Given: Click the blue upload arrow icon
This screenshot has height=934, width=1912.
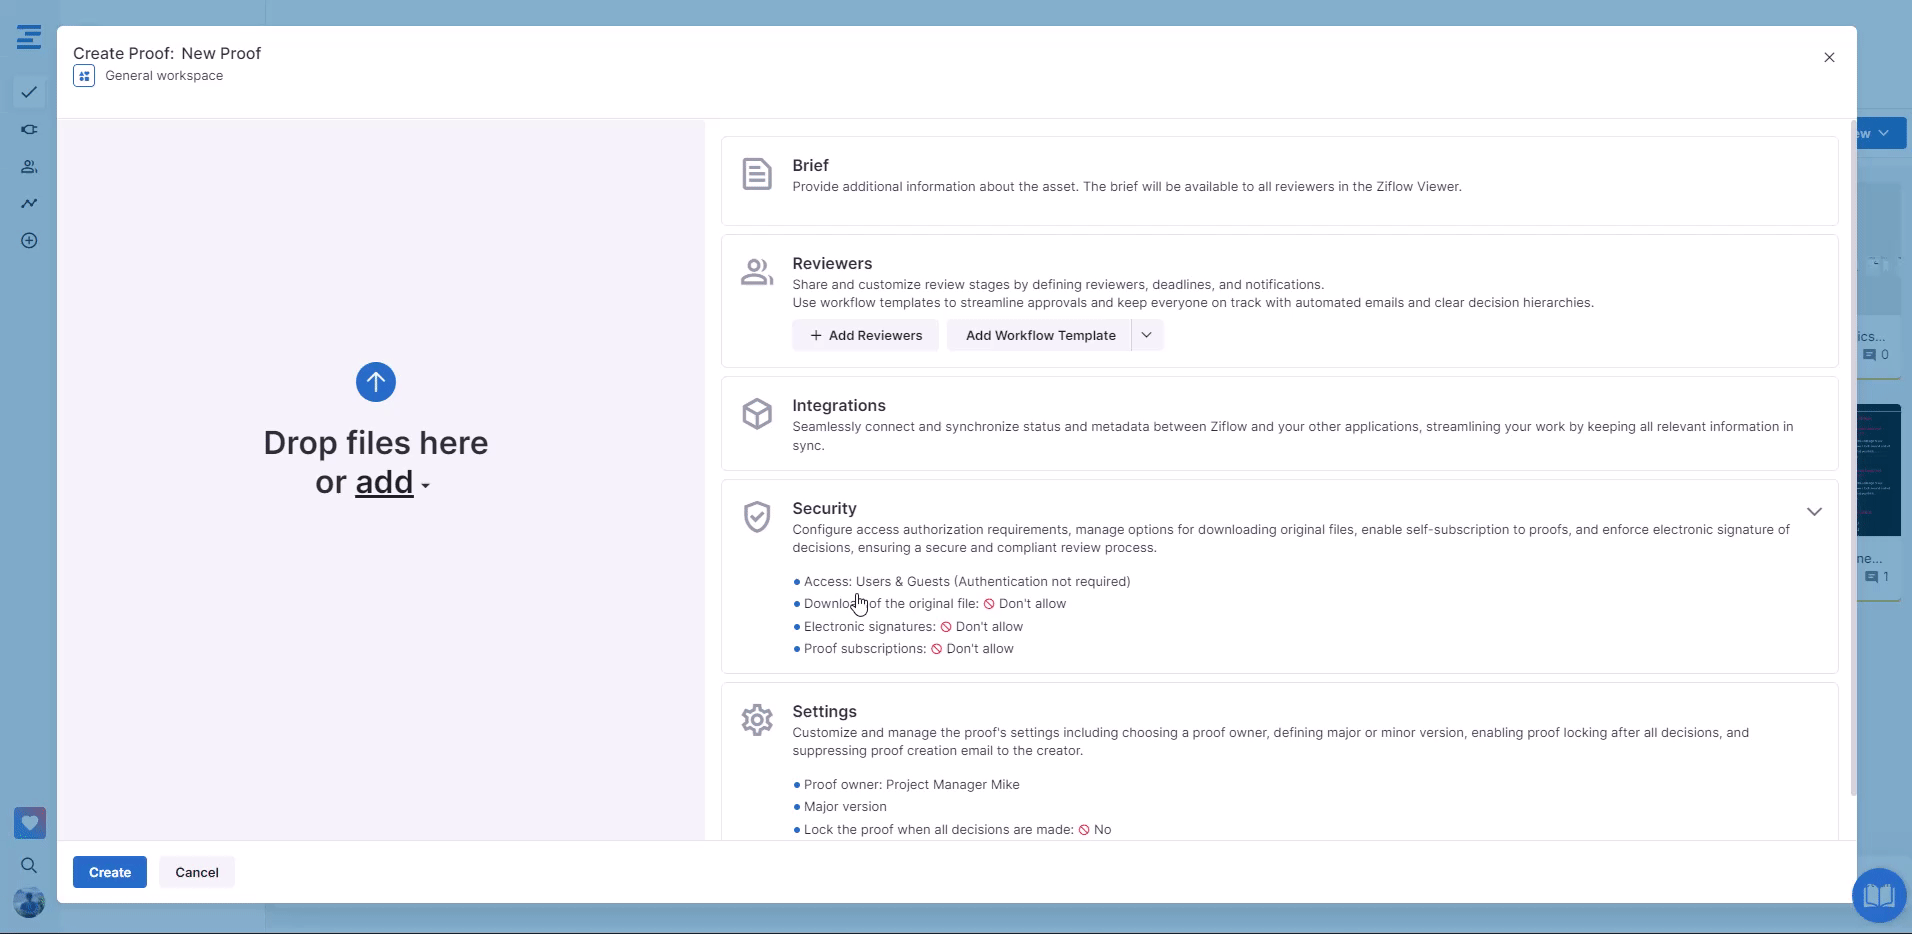Looking at the screenshot, I should click(376, 382).
